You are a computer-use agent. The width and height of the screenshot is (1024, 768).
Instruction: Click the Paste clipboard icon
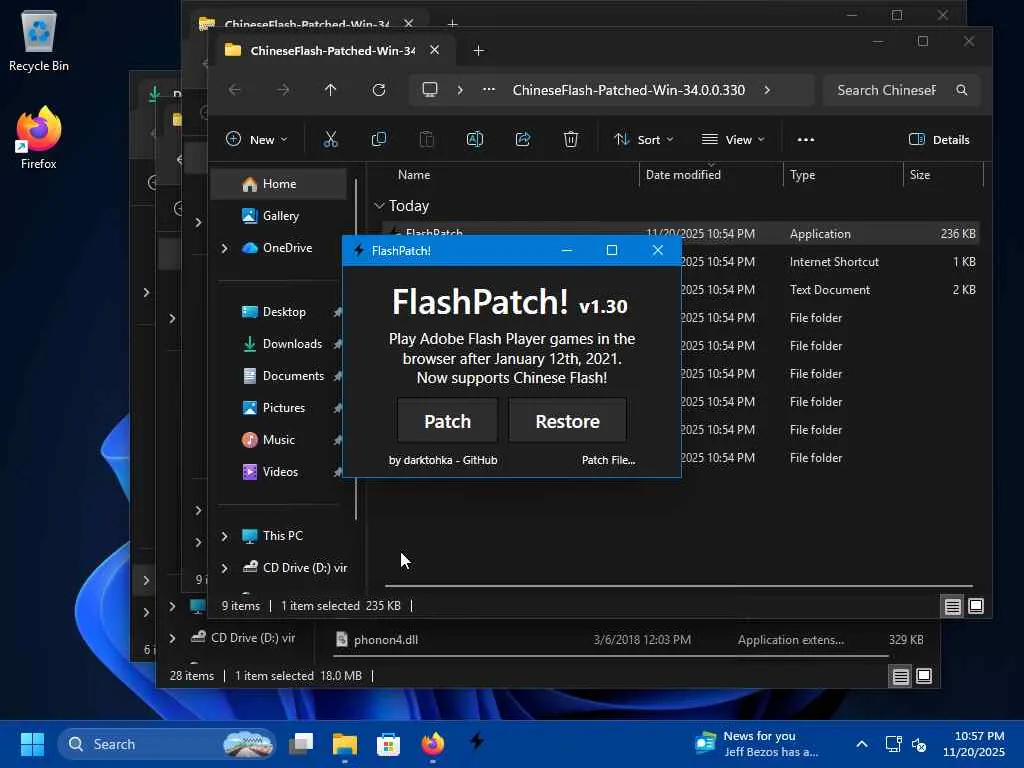(426, 139)
